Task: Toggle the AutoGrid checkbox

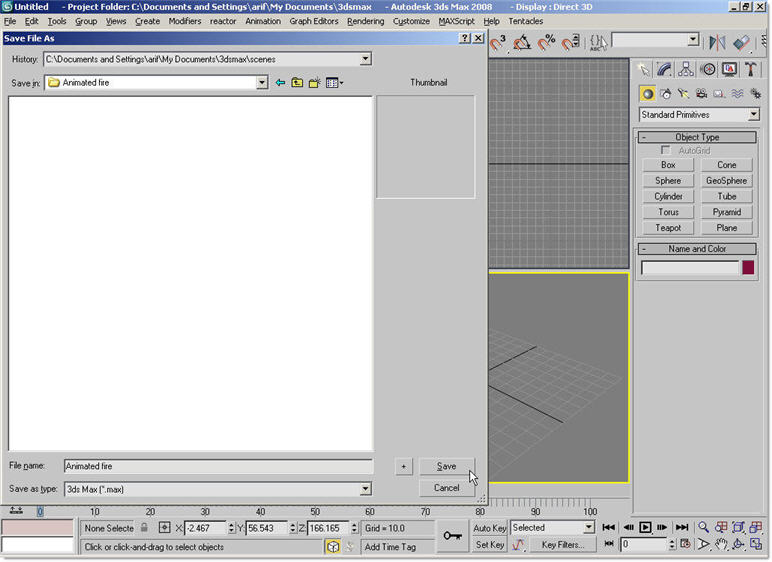Action: (666, 151)
